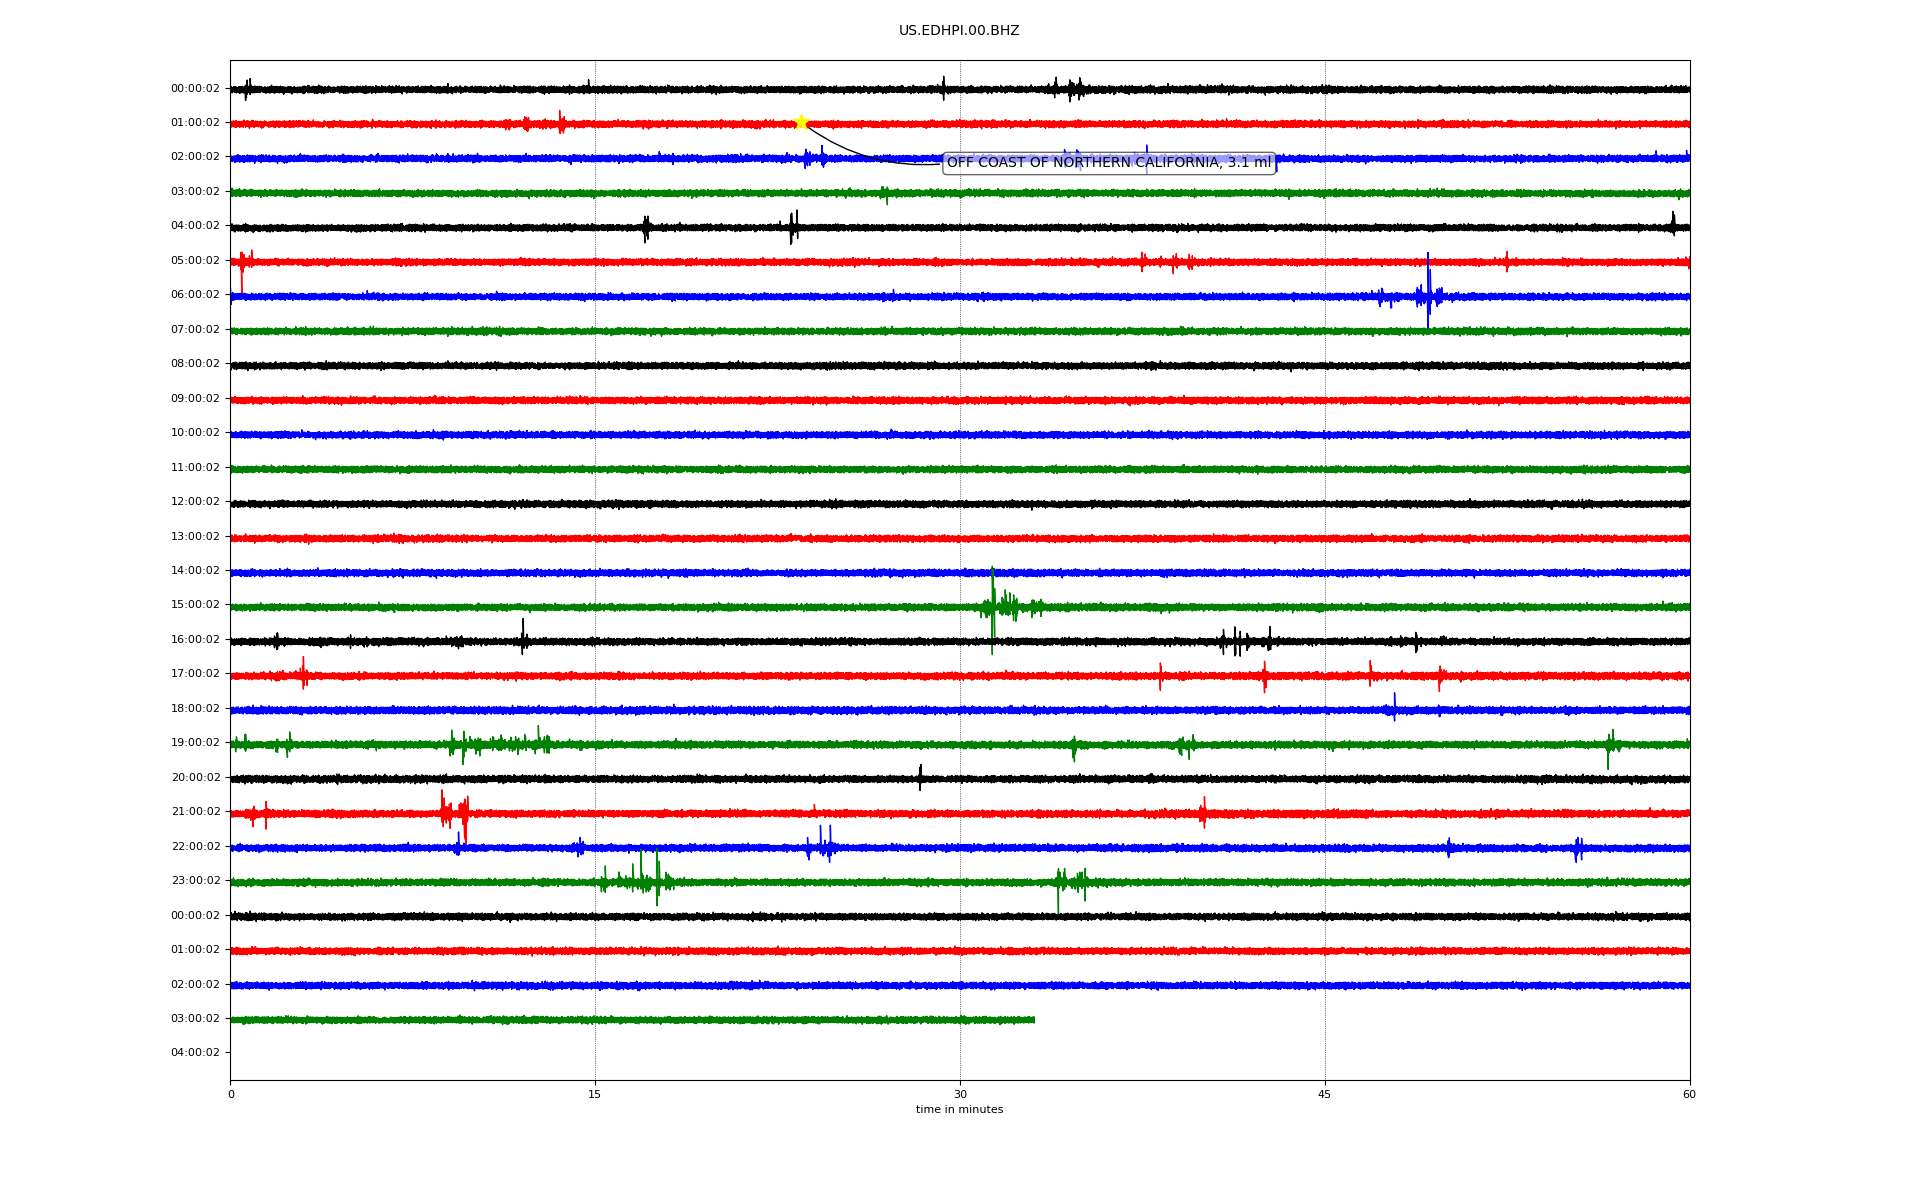Click the large spike on the 15:00:02 green trace
This screenshot has width=1920, height=1200.
(992, 610)
